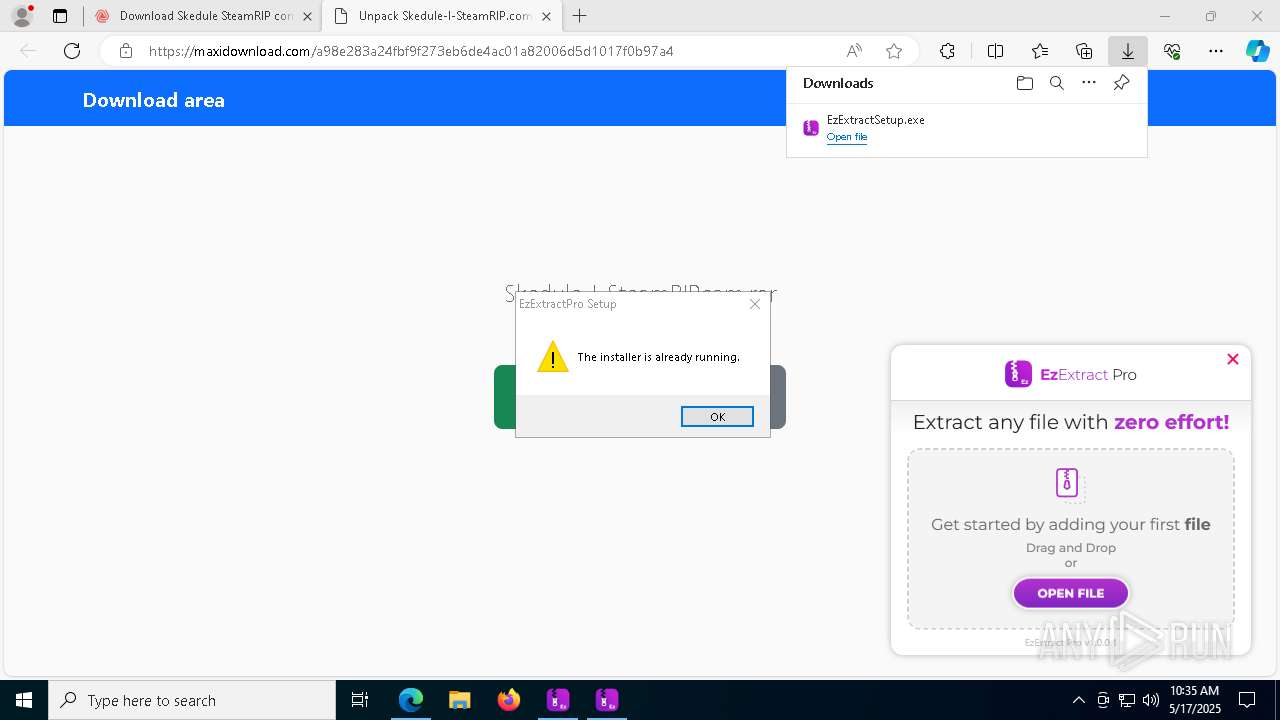The width and height of the screenshot is (1280, 720).
Task: Click the EzExtractSetup.exe file icon
Action: click(811, 128)
